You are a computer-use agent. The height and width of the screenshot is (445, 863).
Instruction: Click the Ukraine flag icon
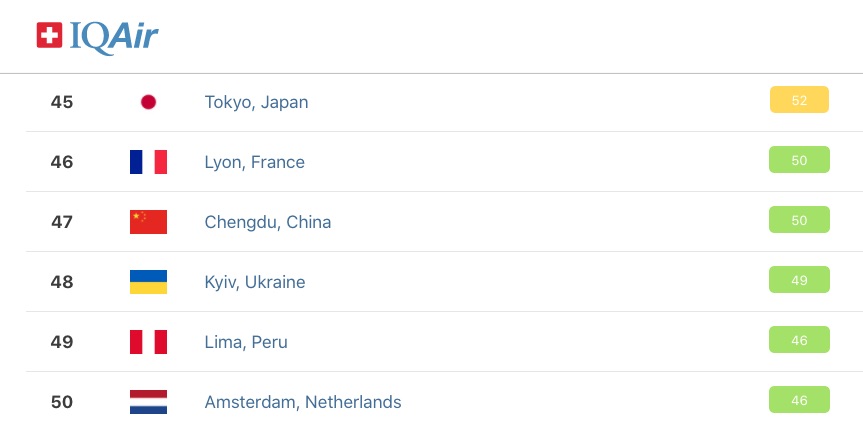click(x=148, y=282)
